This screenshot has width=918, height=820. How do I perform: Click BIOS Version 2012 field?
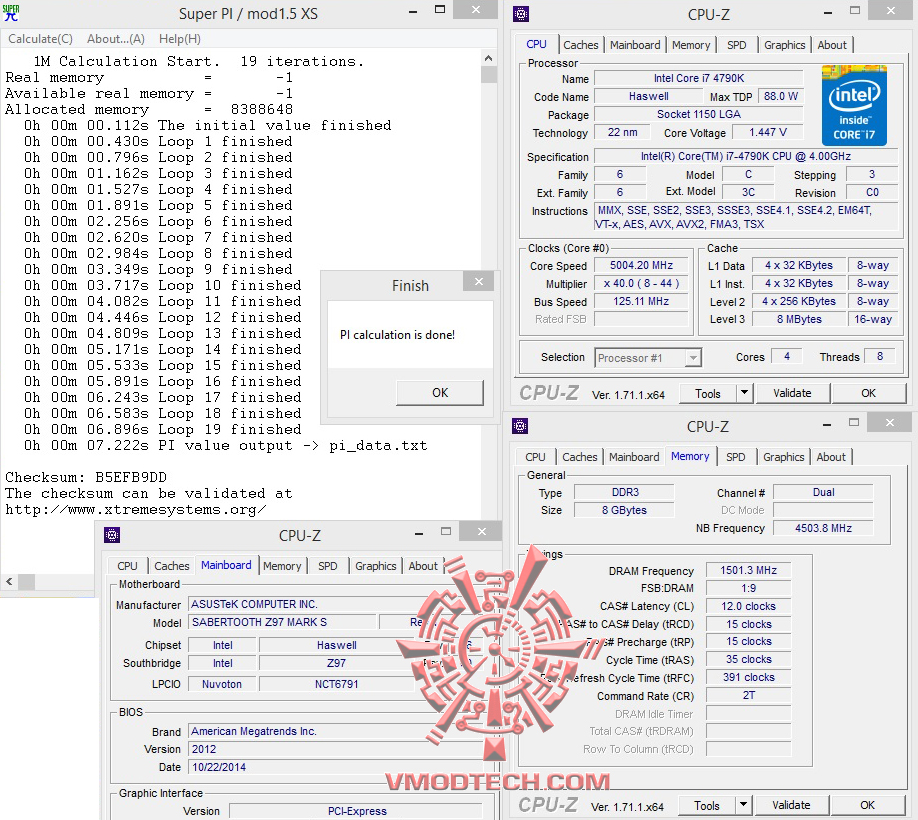335,749
